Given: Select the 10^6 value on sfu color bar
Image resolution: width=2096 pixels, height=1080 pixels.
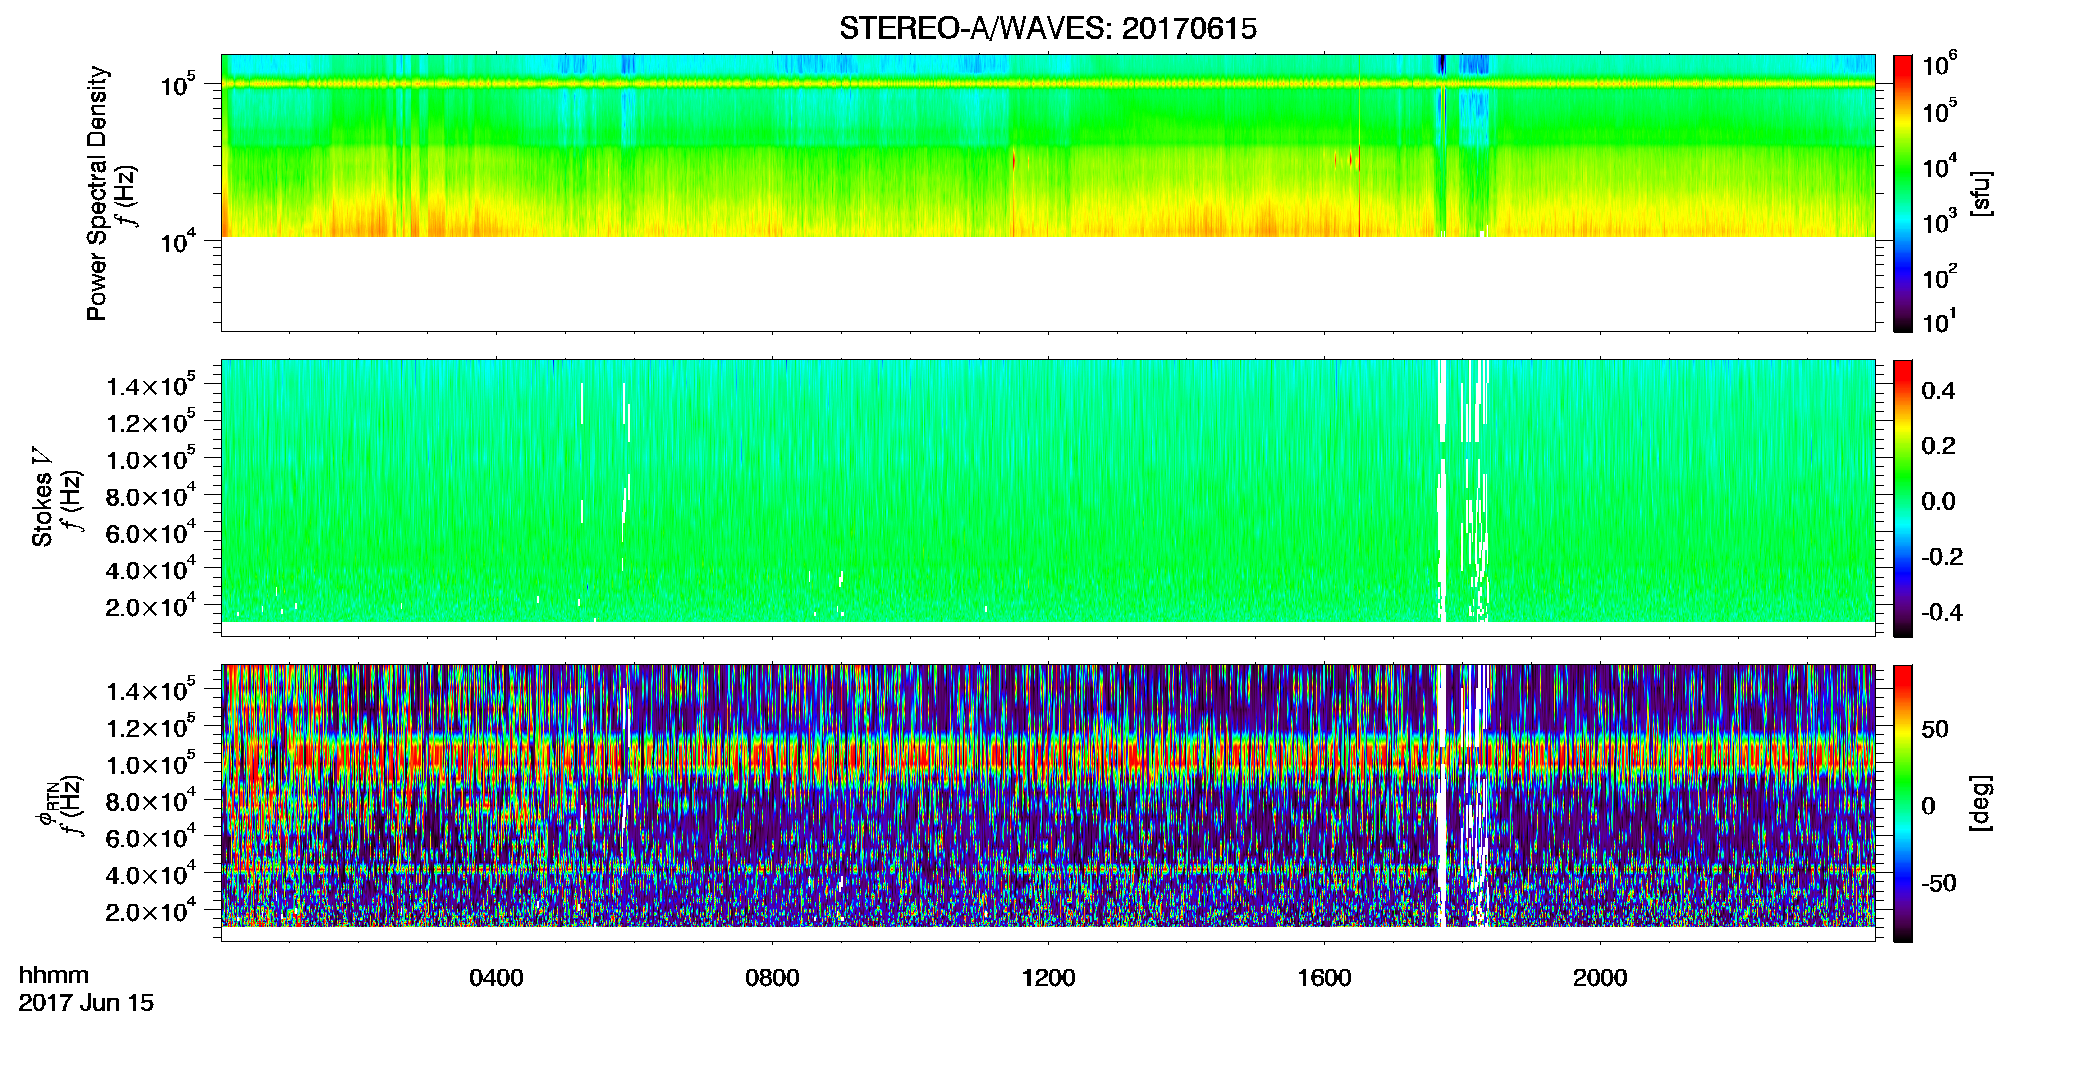Looking at the screenshot, I should [x=1940, y=65].
